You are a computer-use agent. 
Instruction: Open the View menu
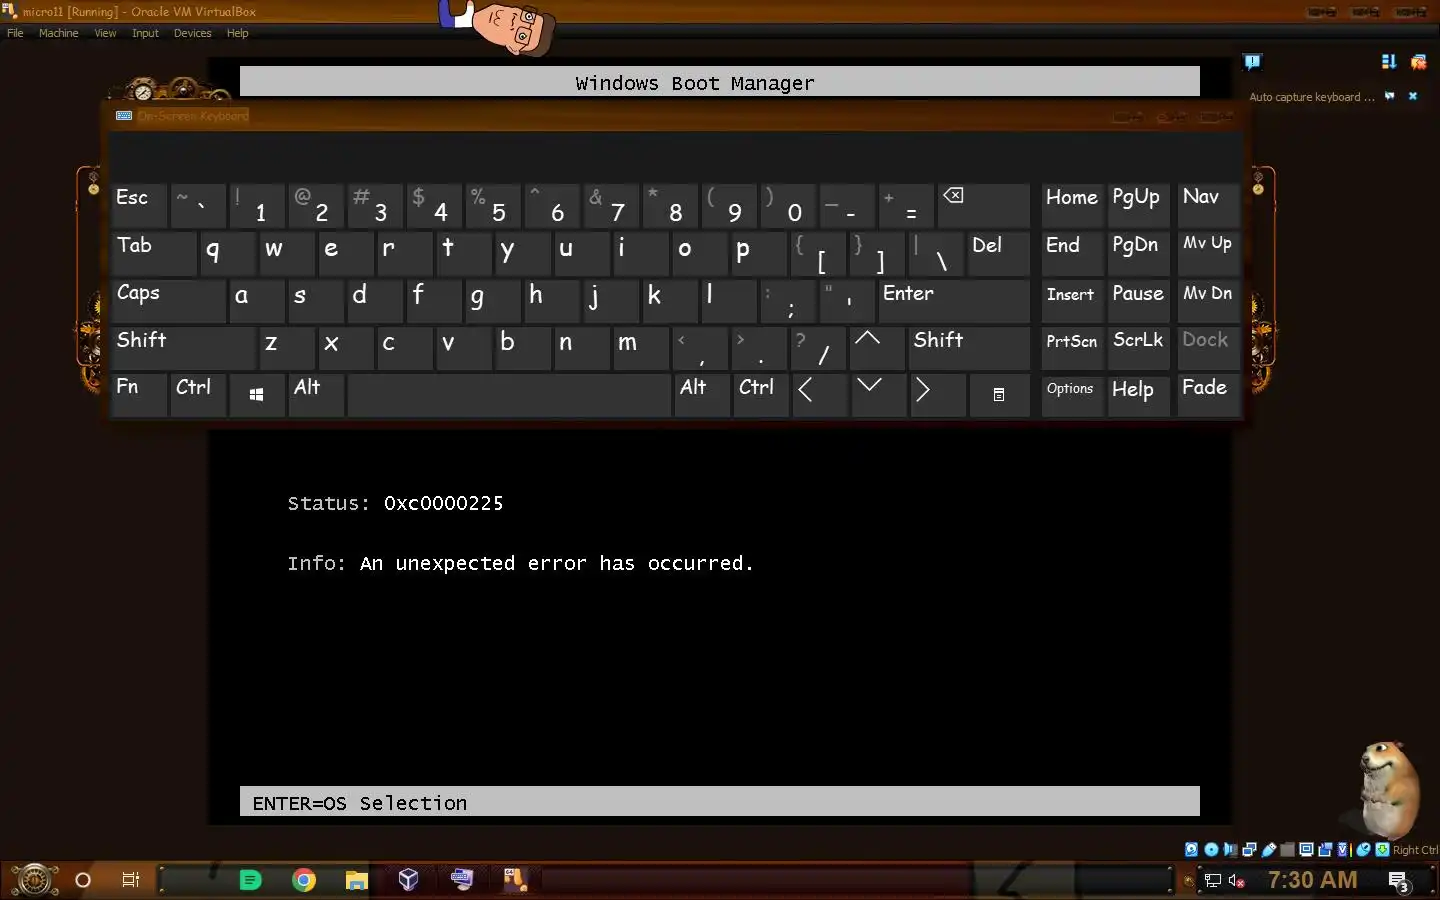point(105,33)
